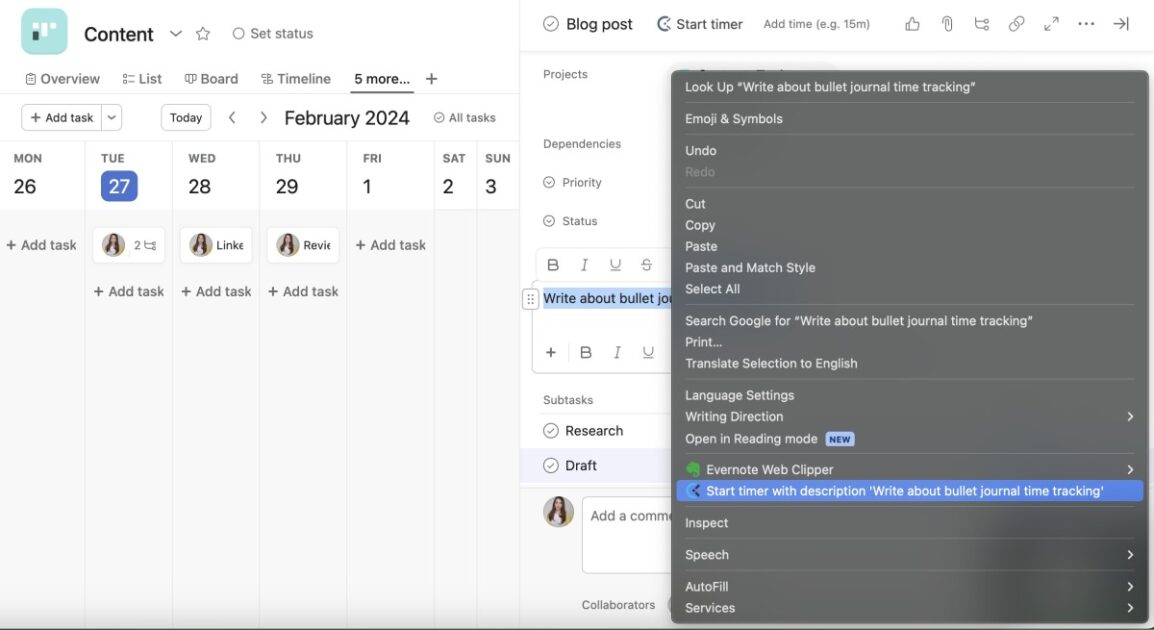Open the subtask/dependency icon next to attachments
This screenshot has height=630, width=1154.
[x=981, y=22]
